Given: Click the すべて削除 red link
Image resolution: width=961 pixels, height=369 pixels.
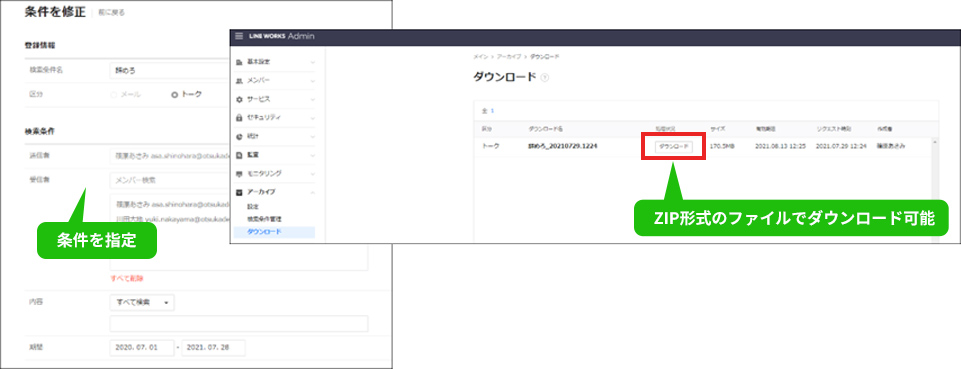Looking at the screenshot, I should [127, 278].
